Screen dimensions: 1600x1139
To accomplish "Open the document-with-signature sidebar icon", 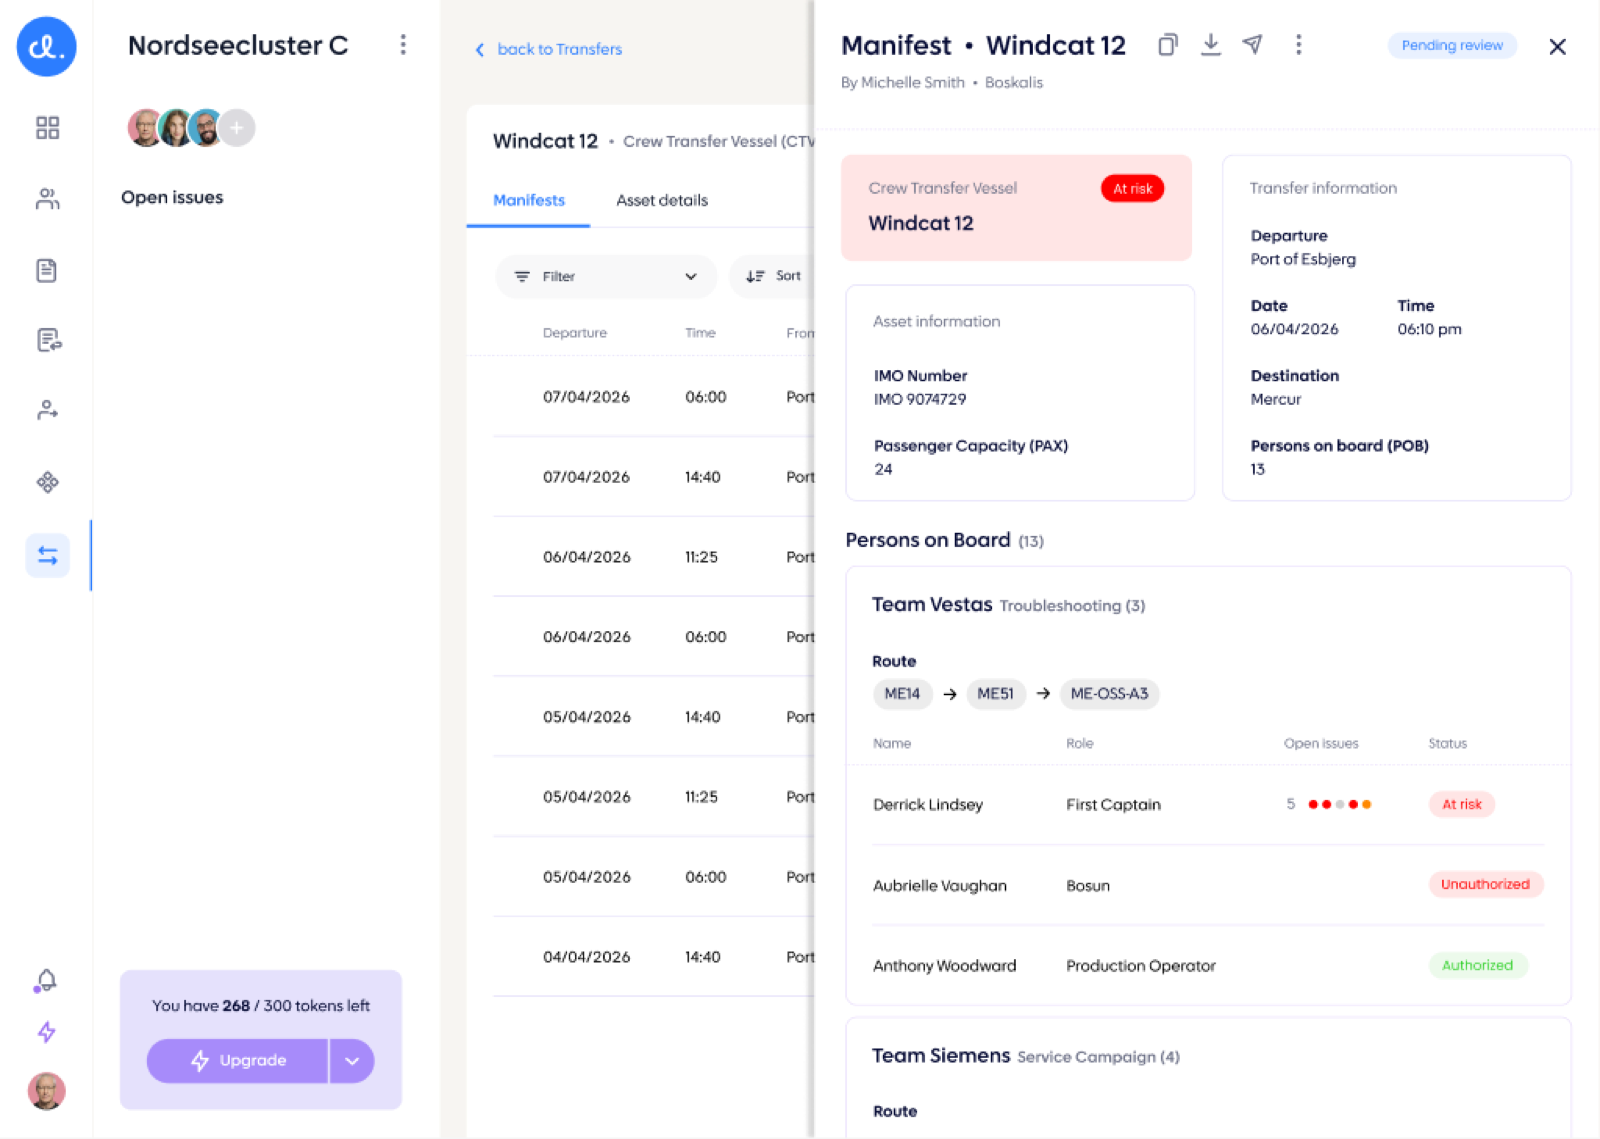I will click(x=48, y=340).
